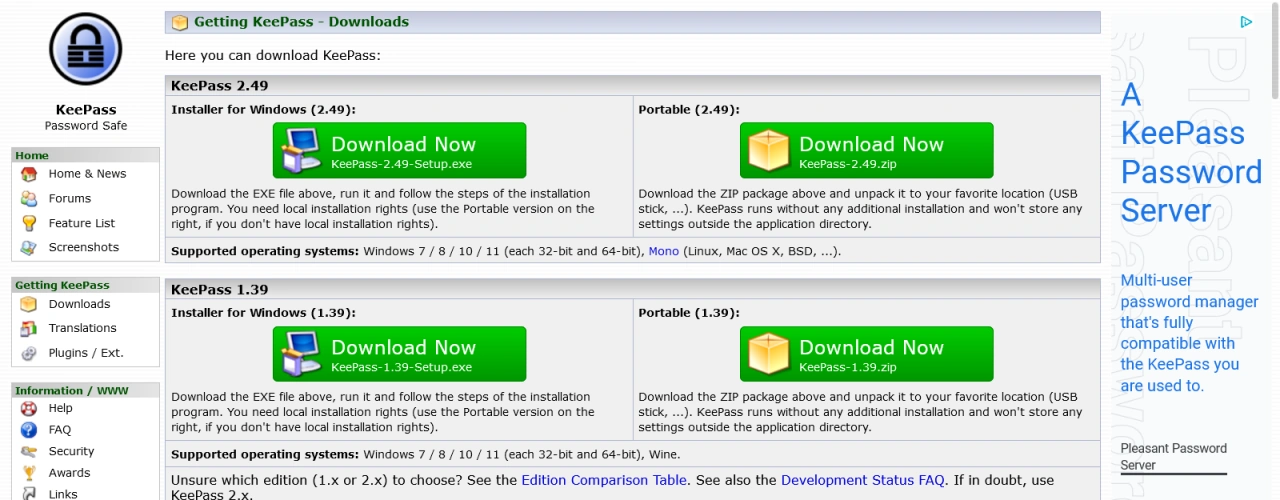The width and height of the screenshot is (1280, 500).
Task: Click yellow box icon on KeePass-2.49.zip button
Action: [770, 151]
